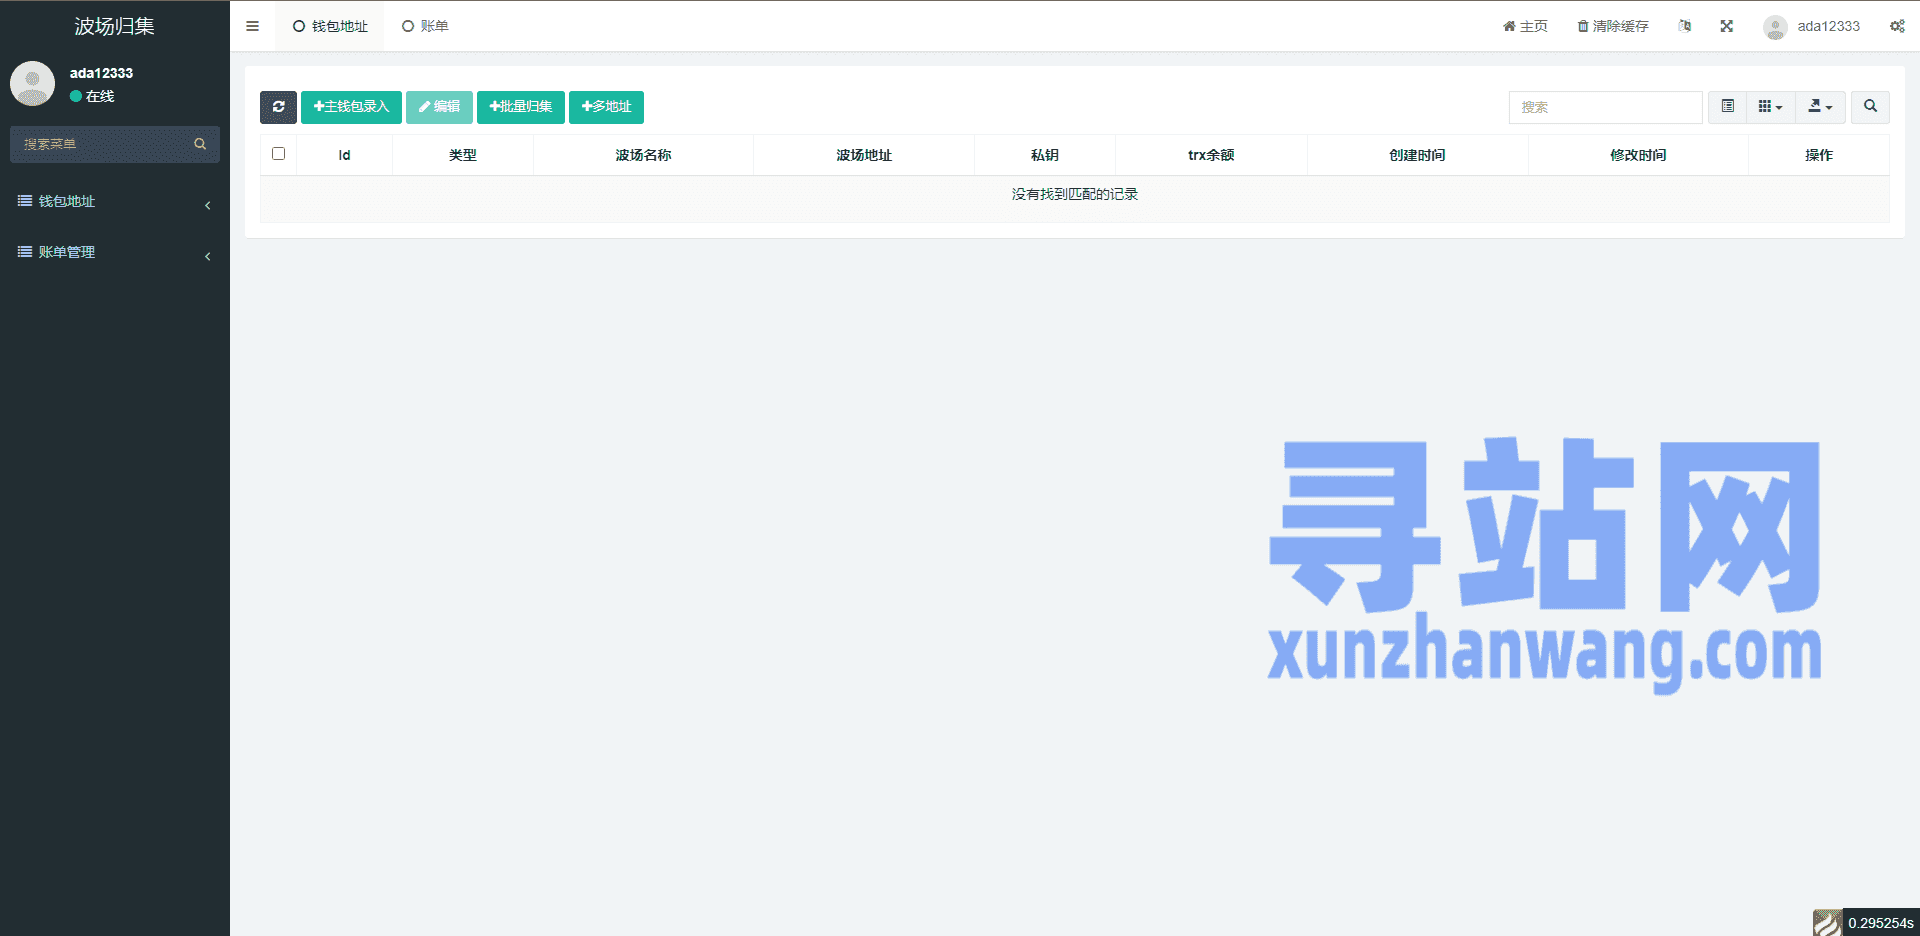Image resolution: width=1920 pixels, height=936 pixels.
Task: Switch to the 钱包地址 tab
Action: 330,26
